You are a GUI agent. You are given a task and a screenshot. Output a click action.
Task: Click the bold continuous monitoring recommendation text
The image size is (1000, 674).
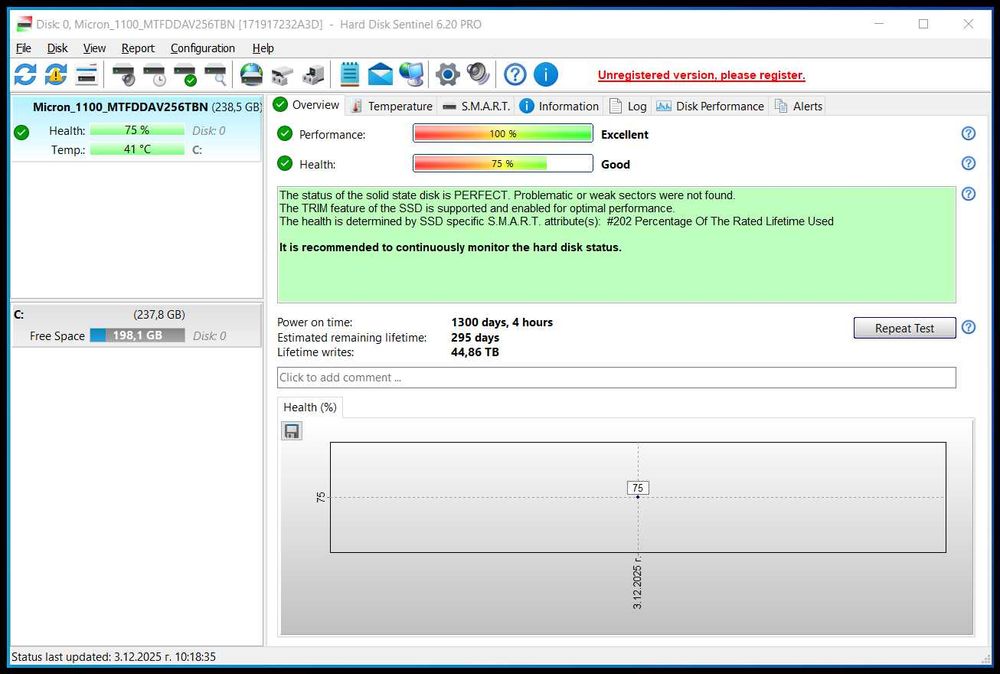450,247
